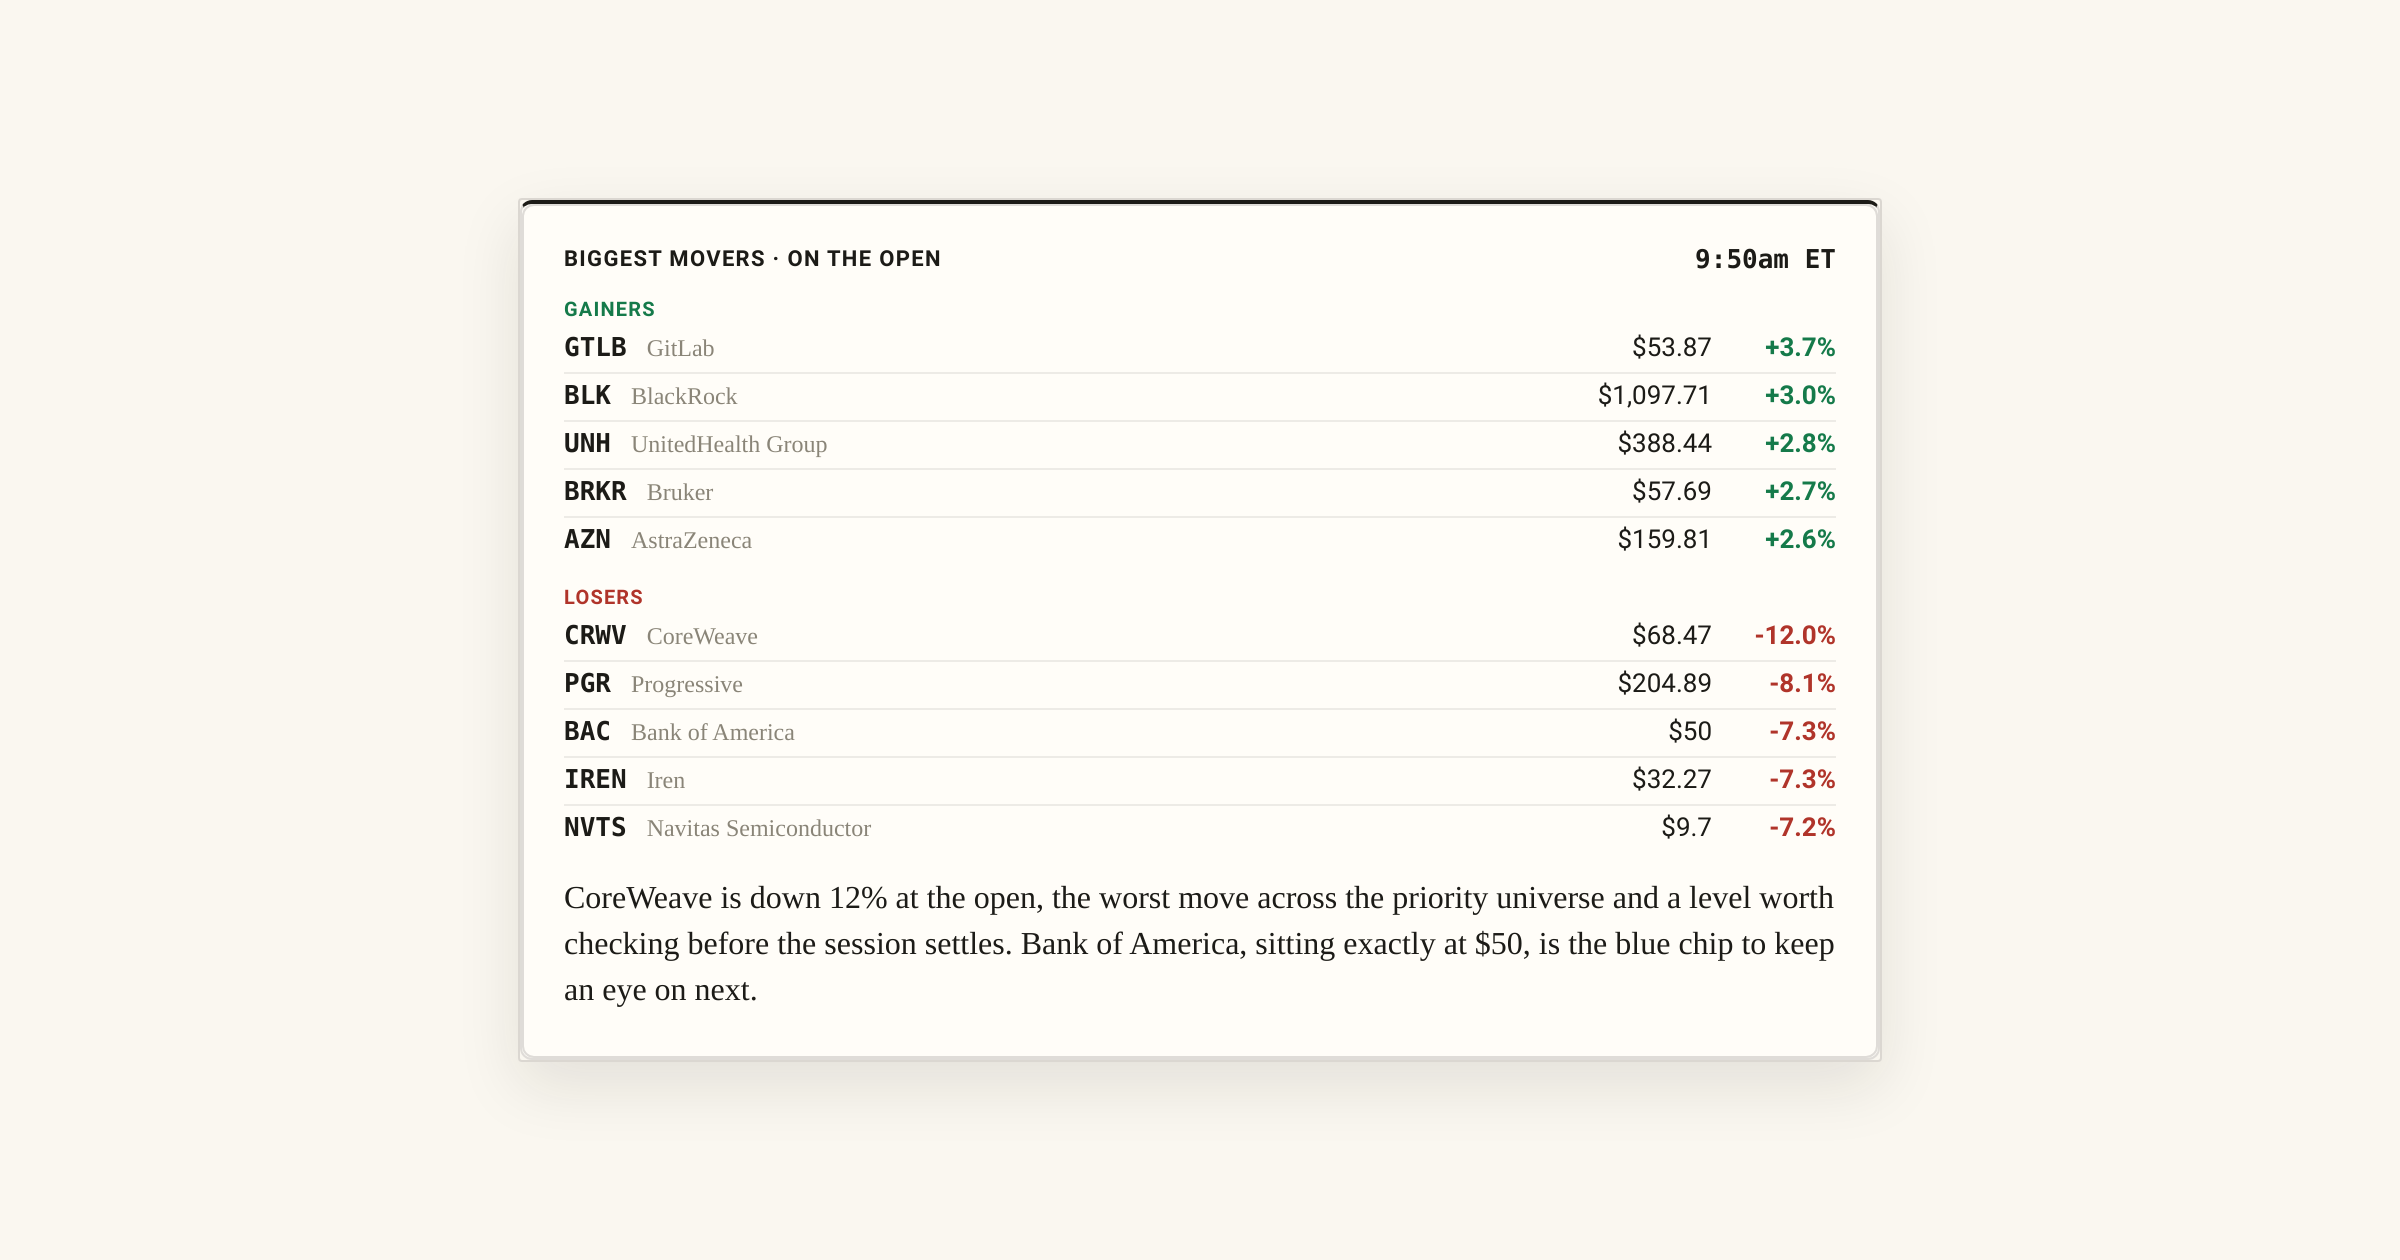This screenshot has height=1260, width=2400.
Task: Click the 9:50am ET timestamp
Action: (x=1765, y=259)
